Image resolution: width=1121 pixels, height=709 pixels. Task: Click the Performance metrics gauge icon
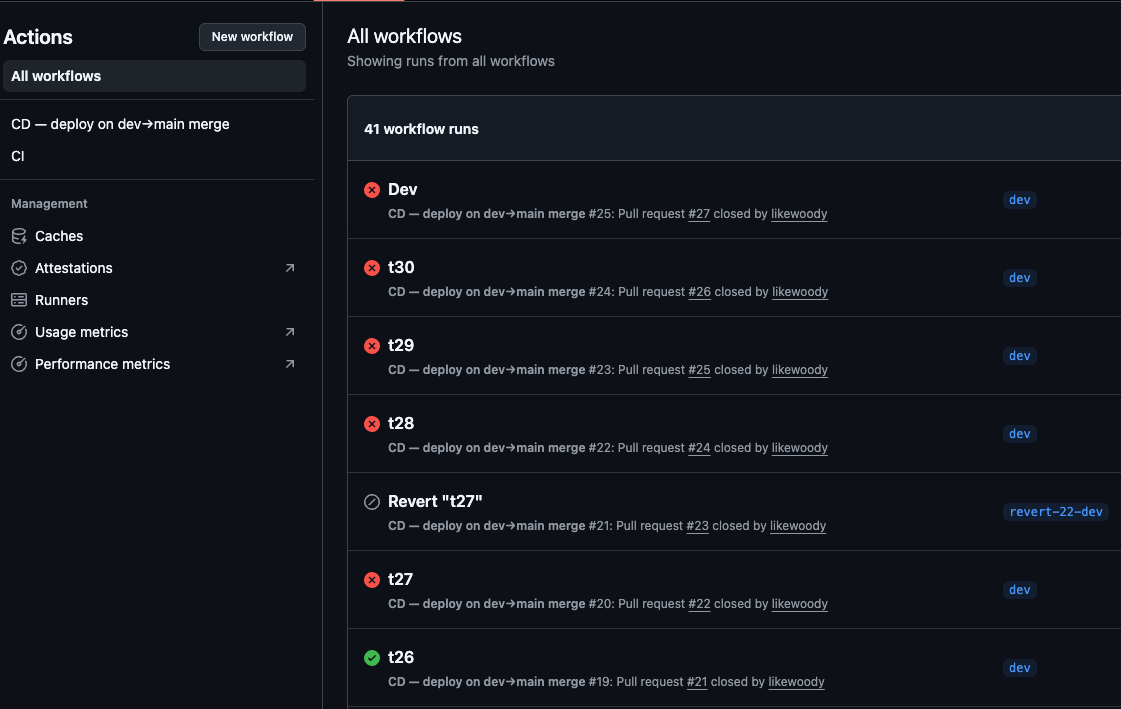(18, 364)
